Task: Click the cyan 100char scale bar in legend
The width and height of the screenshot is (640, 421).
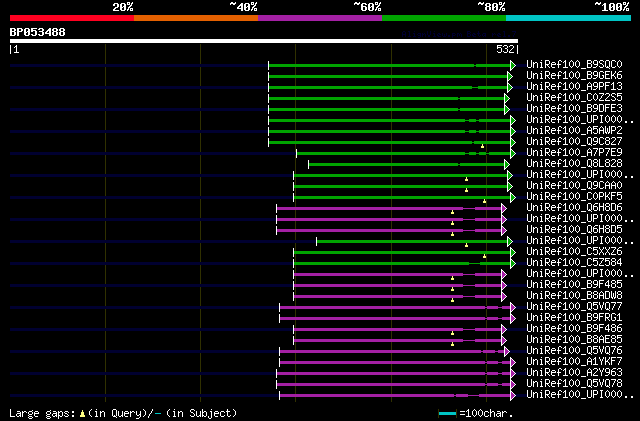Action: [447, 414]
